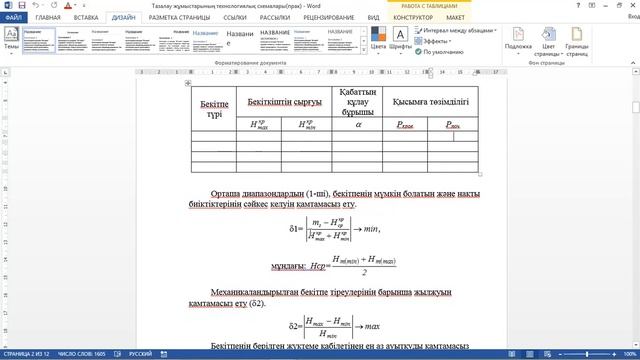
Task: Open ribbon display options
Action: tap(592, 5)
